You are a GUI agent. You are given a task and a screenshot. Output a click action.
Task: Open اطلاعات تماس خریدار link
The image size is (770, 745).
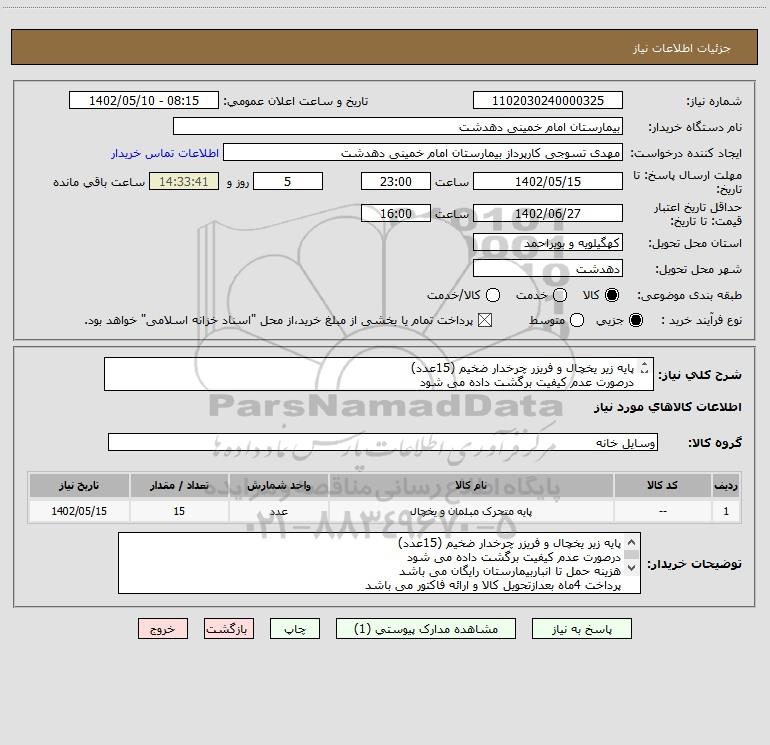(x=165, y=153)
